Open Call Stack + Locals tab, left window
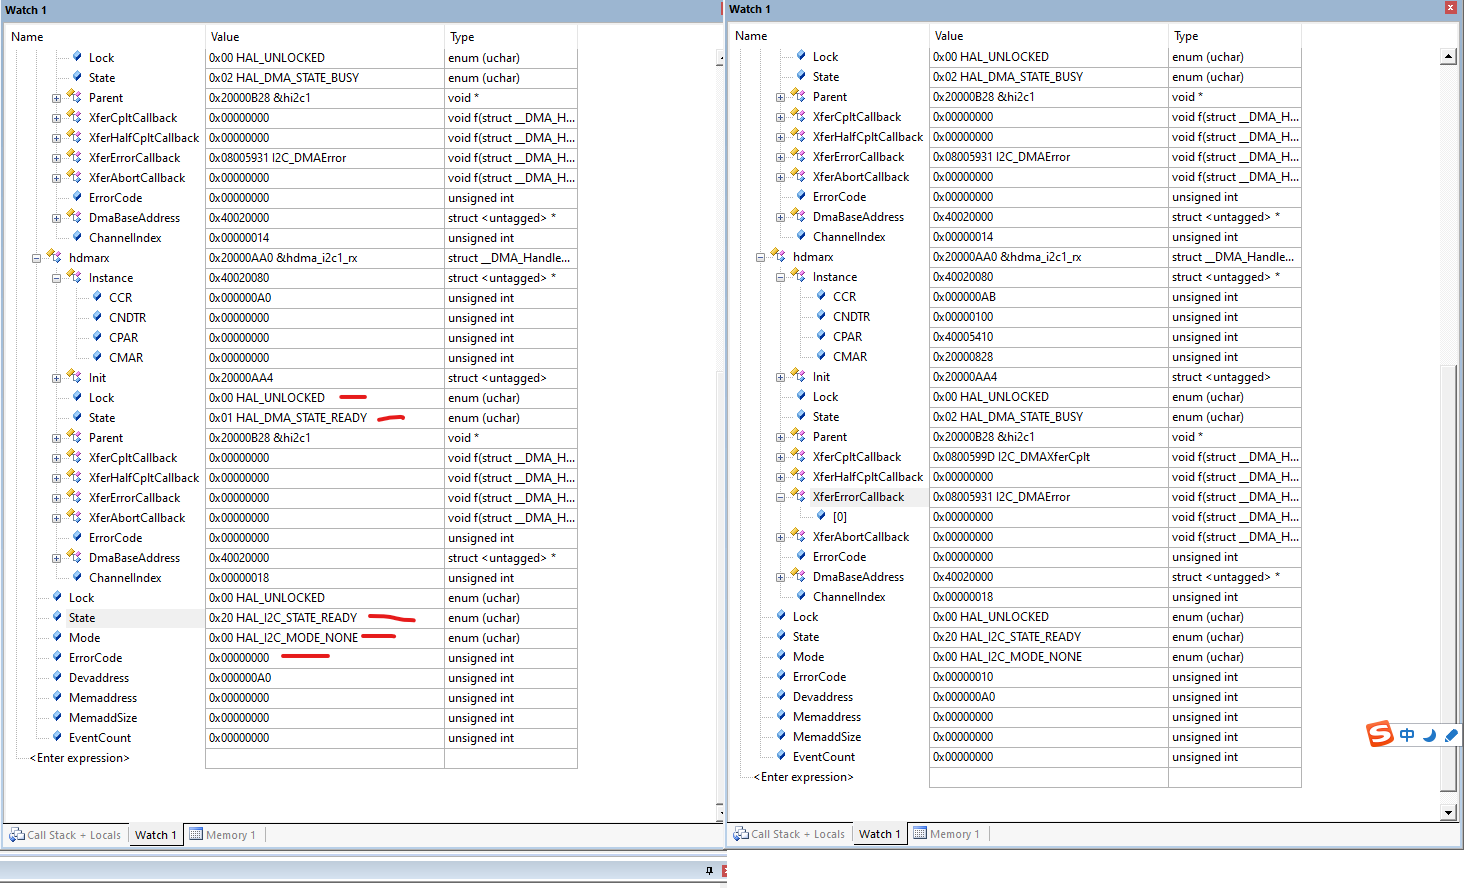This screenshot has width=1464, height=888. [x=65, y=835]
